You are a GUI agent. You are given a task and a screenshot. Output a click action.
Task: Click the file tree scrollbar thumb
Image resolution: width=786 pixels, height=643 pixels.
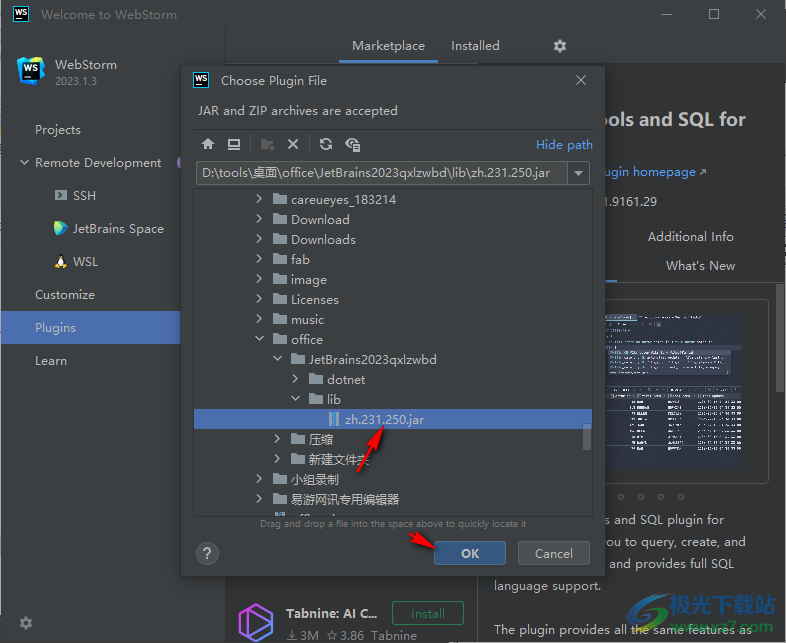coord(586,437)
